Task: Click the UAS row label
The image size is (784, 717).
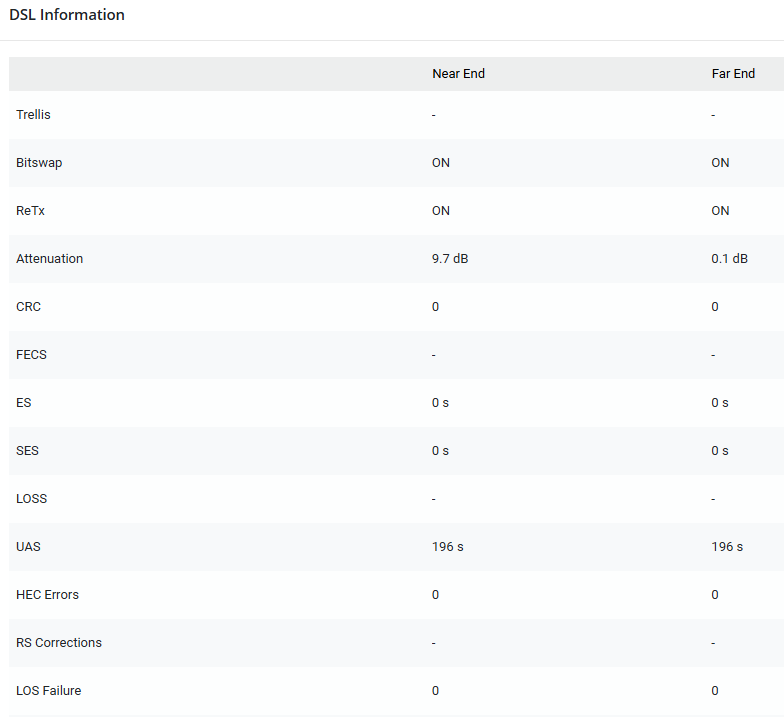Action: click(x=28, y=547)
